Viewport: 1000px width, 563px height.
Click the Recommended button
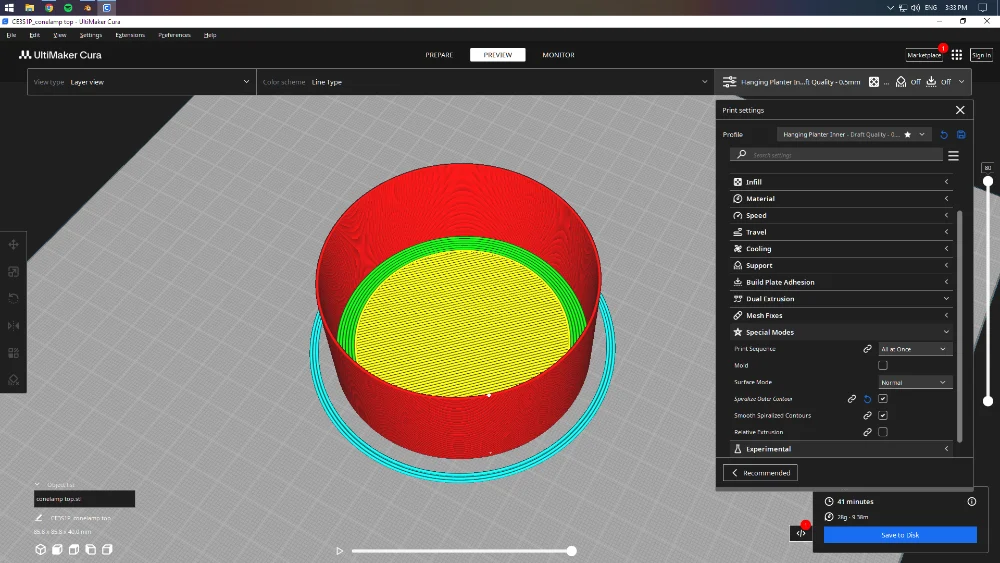point(760,472)
